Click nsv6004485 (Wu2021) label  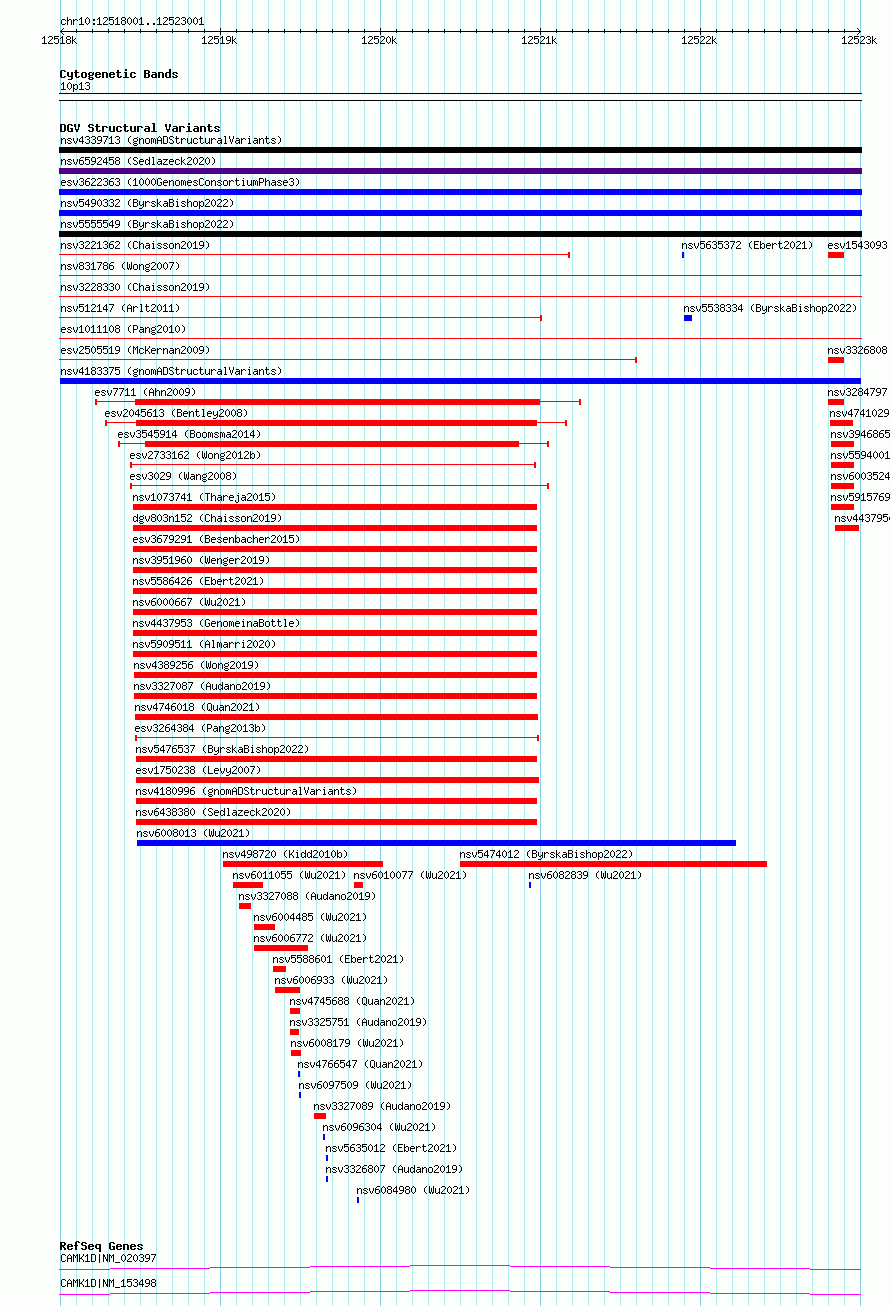[x=310, y=917]
